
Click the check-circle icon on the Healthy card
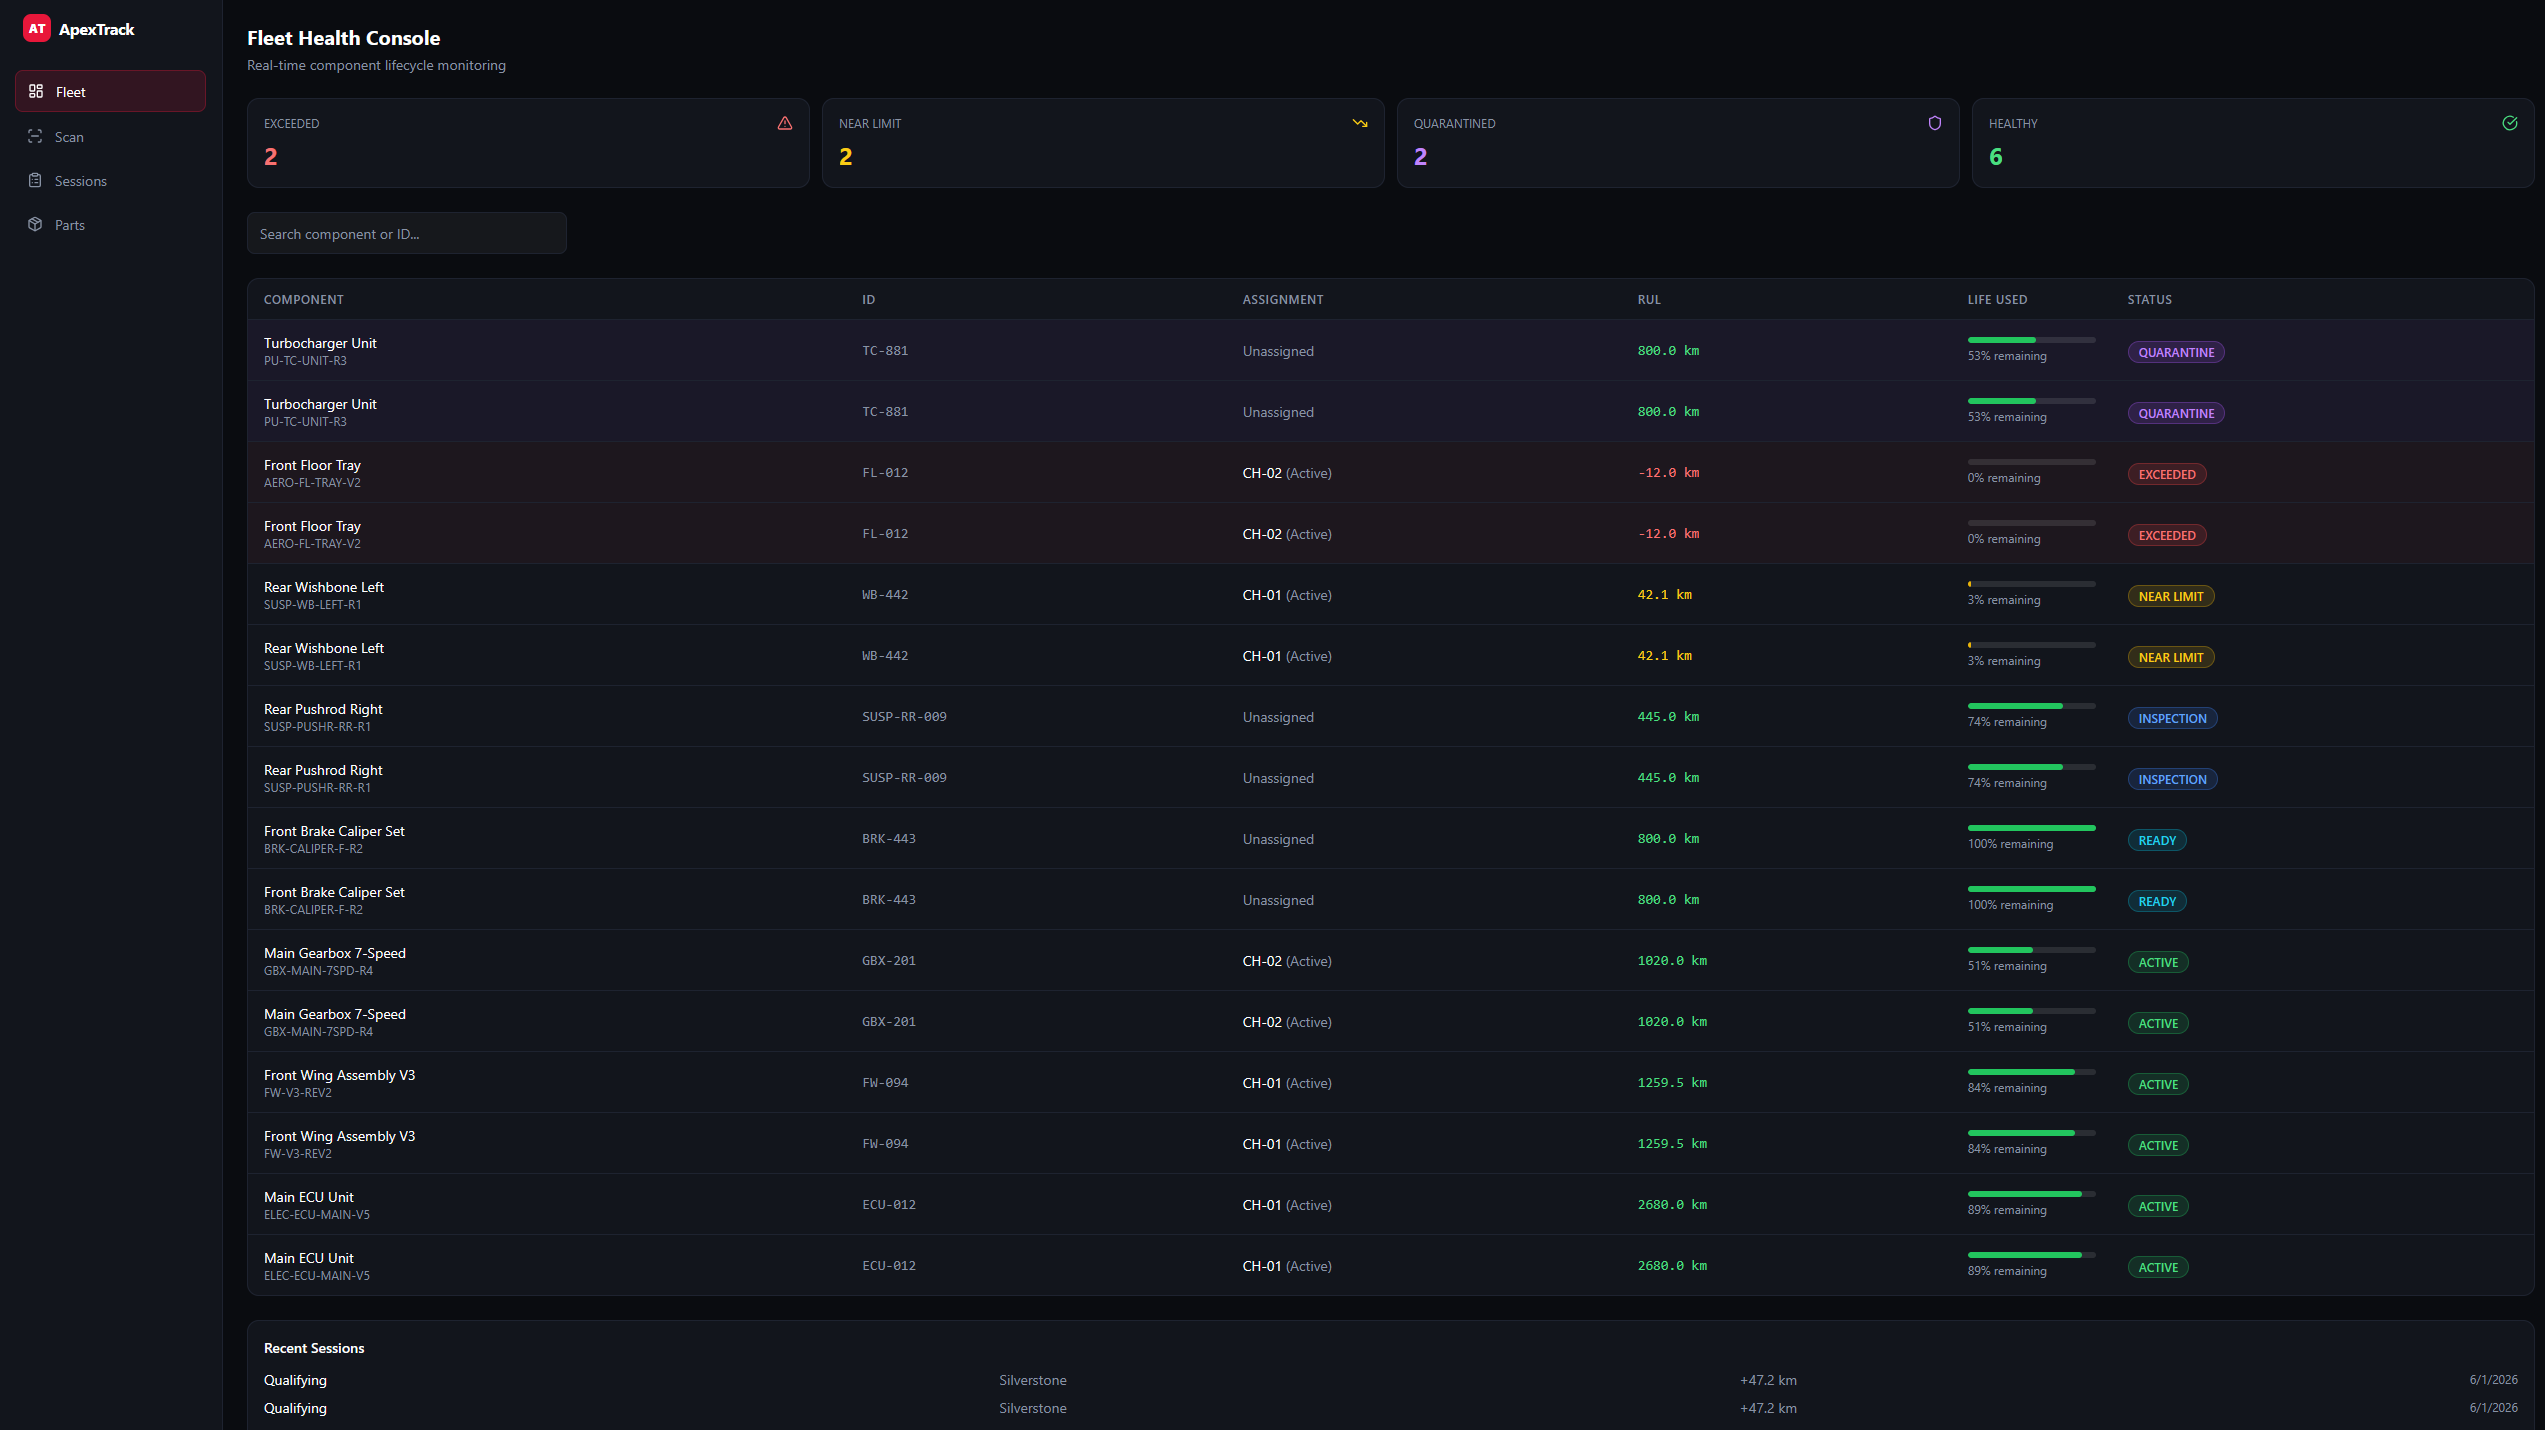tap(2510, 123)
